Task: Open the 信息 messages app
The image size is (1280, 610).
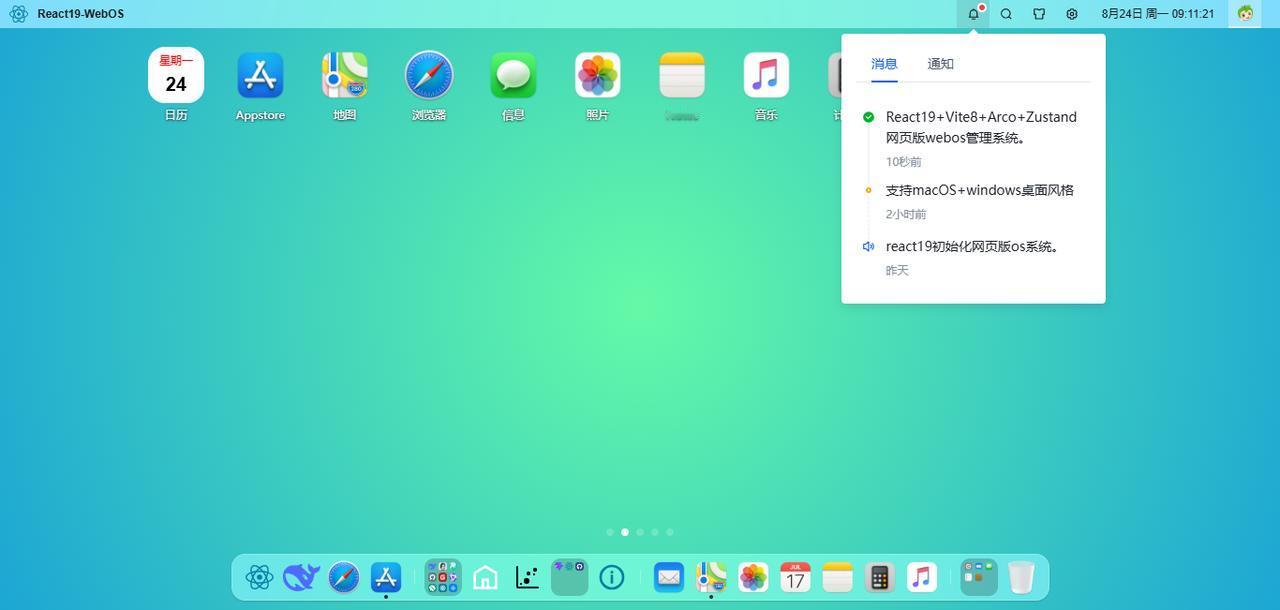Action: 513,76
